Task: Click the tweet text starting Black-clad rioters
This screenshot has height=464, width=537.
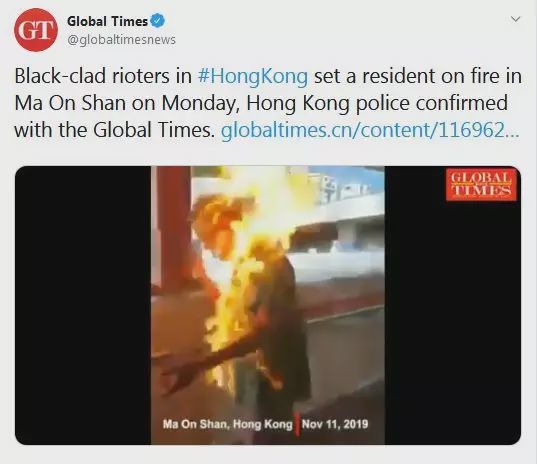Action: tap(267, 103)
